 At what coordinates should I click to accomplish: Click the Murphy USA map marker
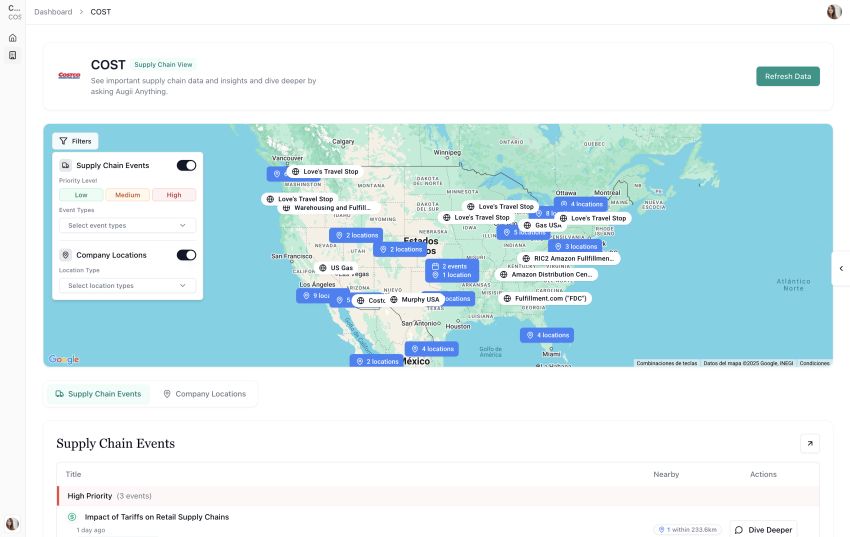tap(415, 299)
